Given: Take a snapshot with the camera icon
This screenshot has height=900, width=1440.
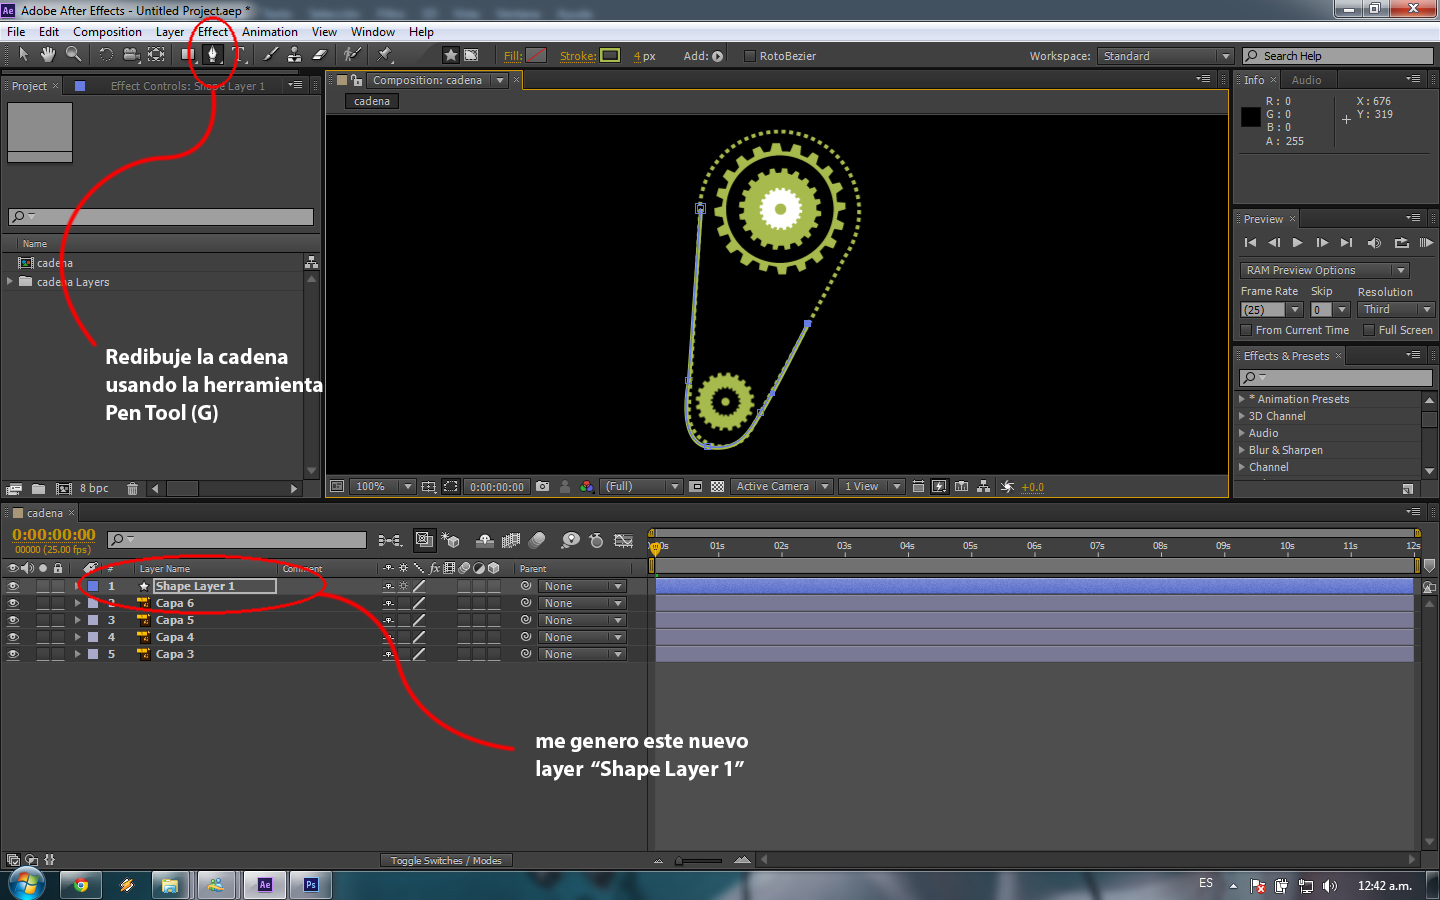Looking at the screenshot, I should pos(543,487).
